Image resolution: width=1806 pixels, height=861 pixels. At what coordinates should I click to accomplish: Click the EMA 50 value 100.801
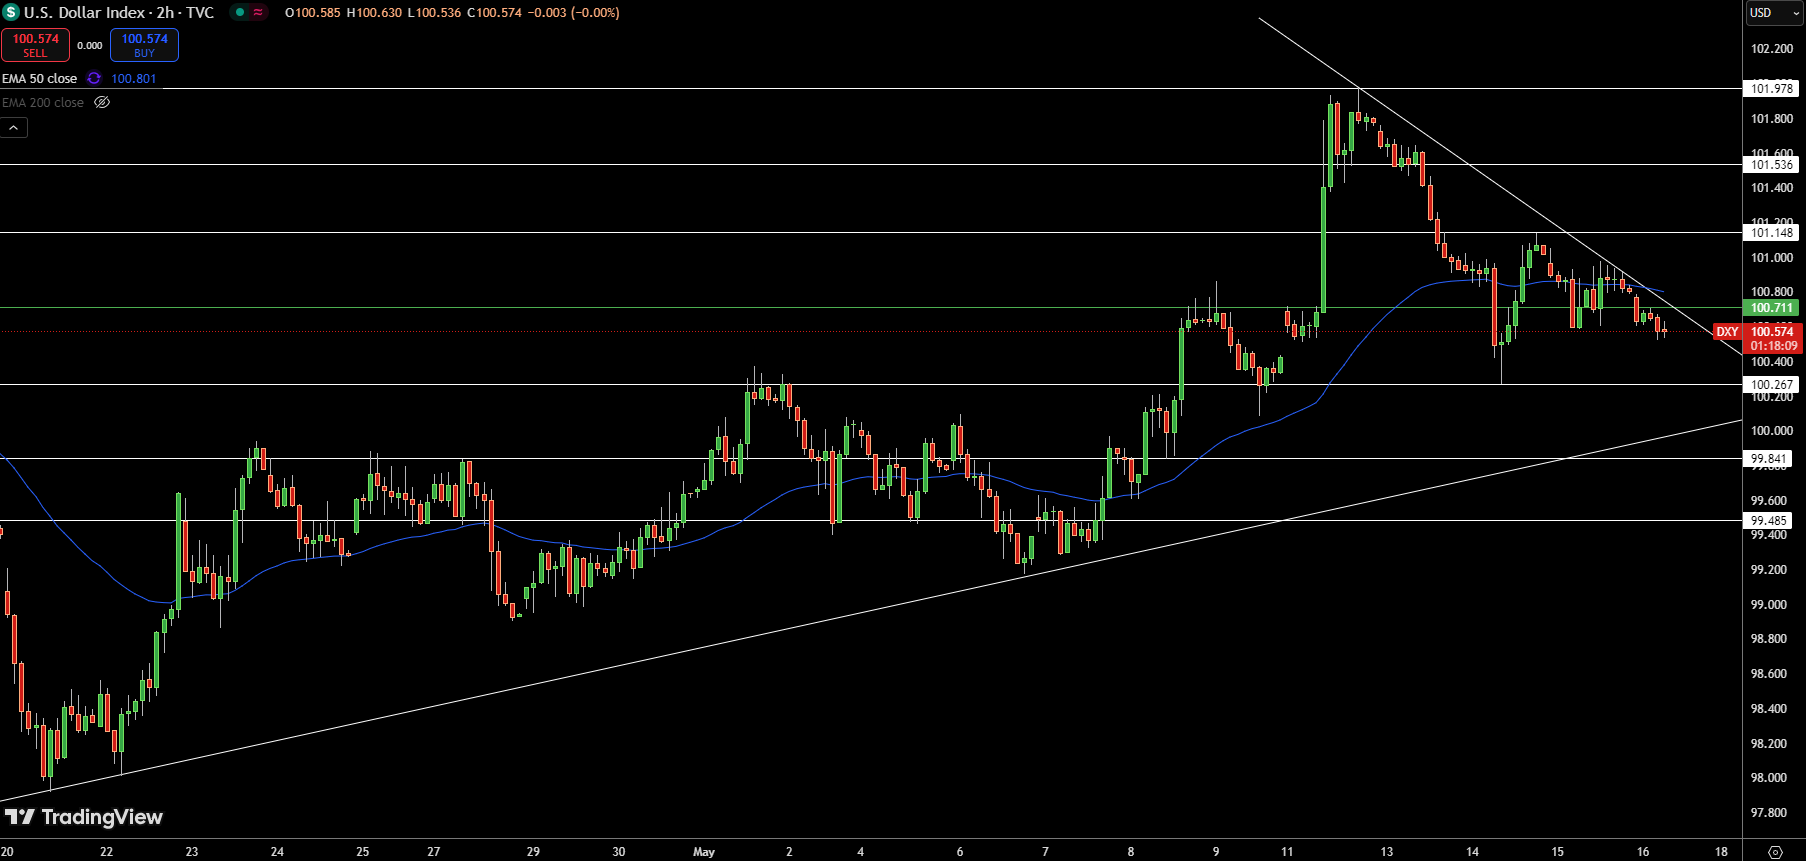pos(134,78)
